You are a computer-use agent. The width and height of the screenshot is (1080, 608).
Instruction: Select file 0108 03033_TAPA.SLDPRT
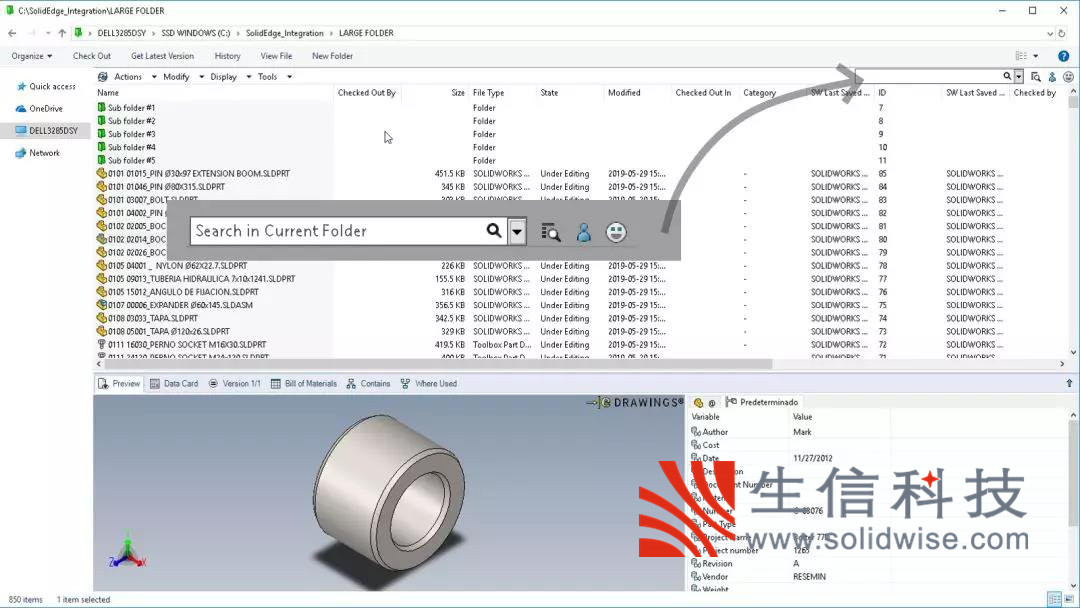click(153, 318)
